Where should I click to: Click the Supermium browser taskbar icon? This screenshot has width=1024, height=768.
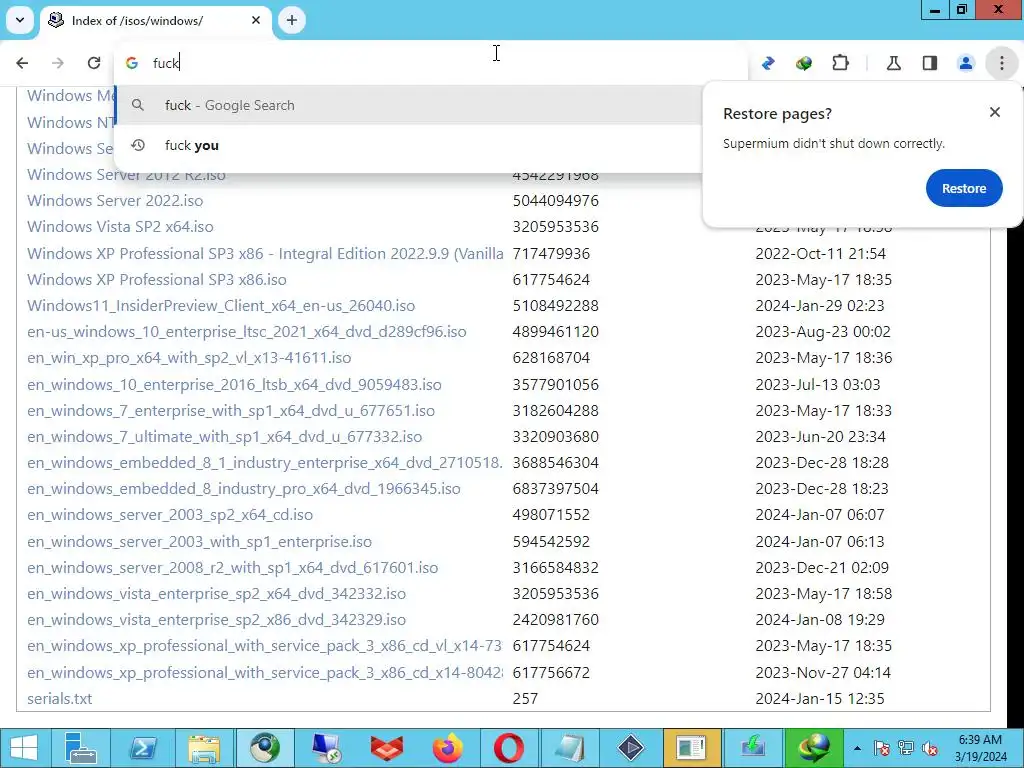(264, 748)
